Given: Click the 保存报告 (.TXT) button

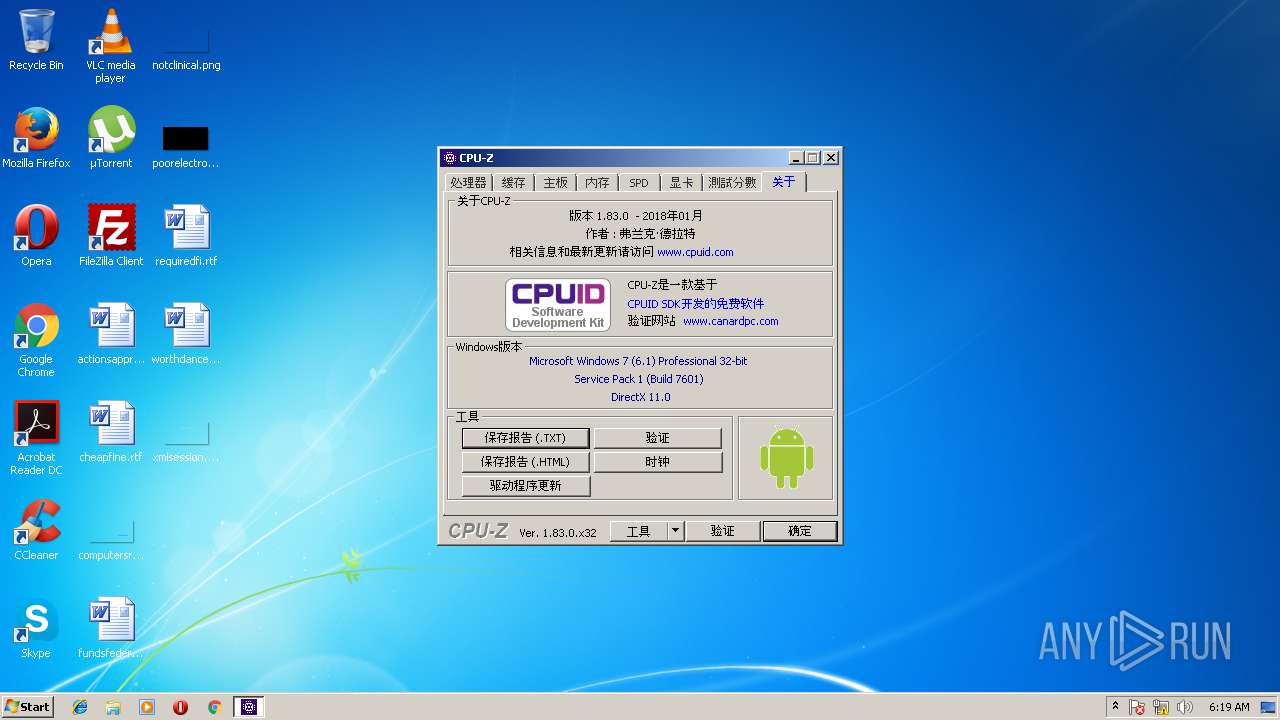Looking at the screenshot, I should (525, 438).
